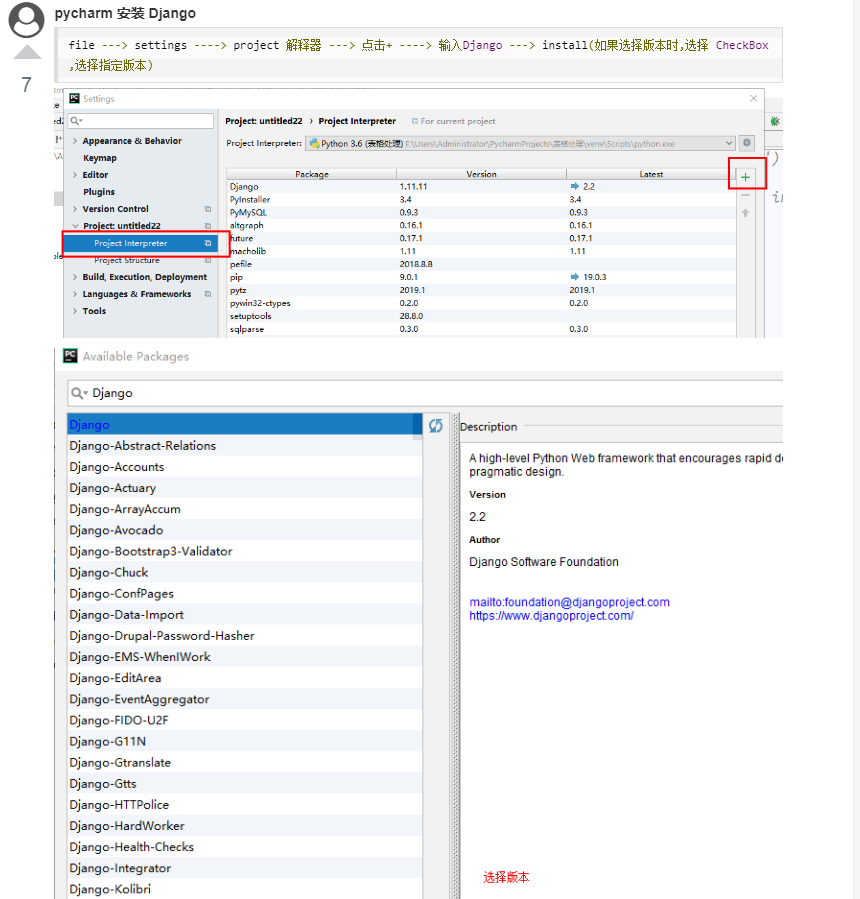The height and width of the screenshot is (899, 860).
Task: Click the upgrade package up-arrow button
Action: pos(745,213)
